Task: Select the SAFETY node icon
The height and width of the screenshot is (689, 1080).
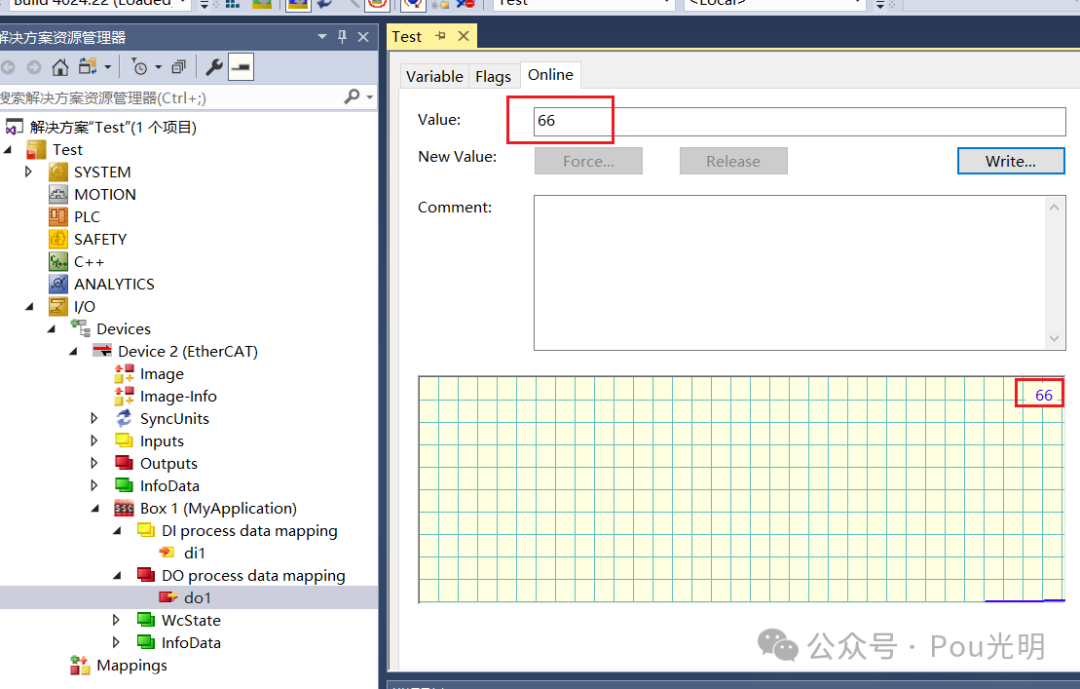Action: click(59, 239)
